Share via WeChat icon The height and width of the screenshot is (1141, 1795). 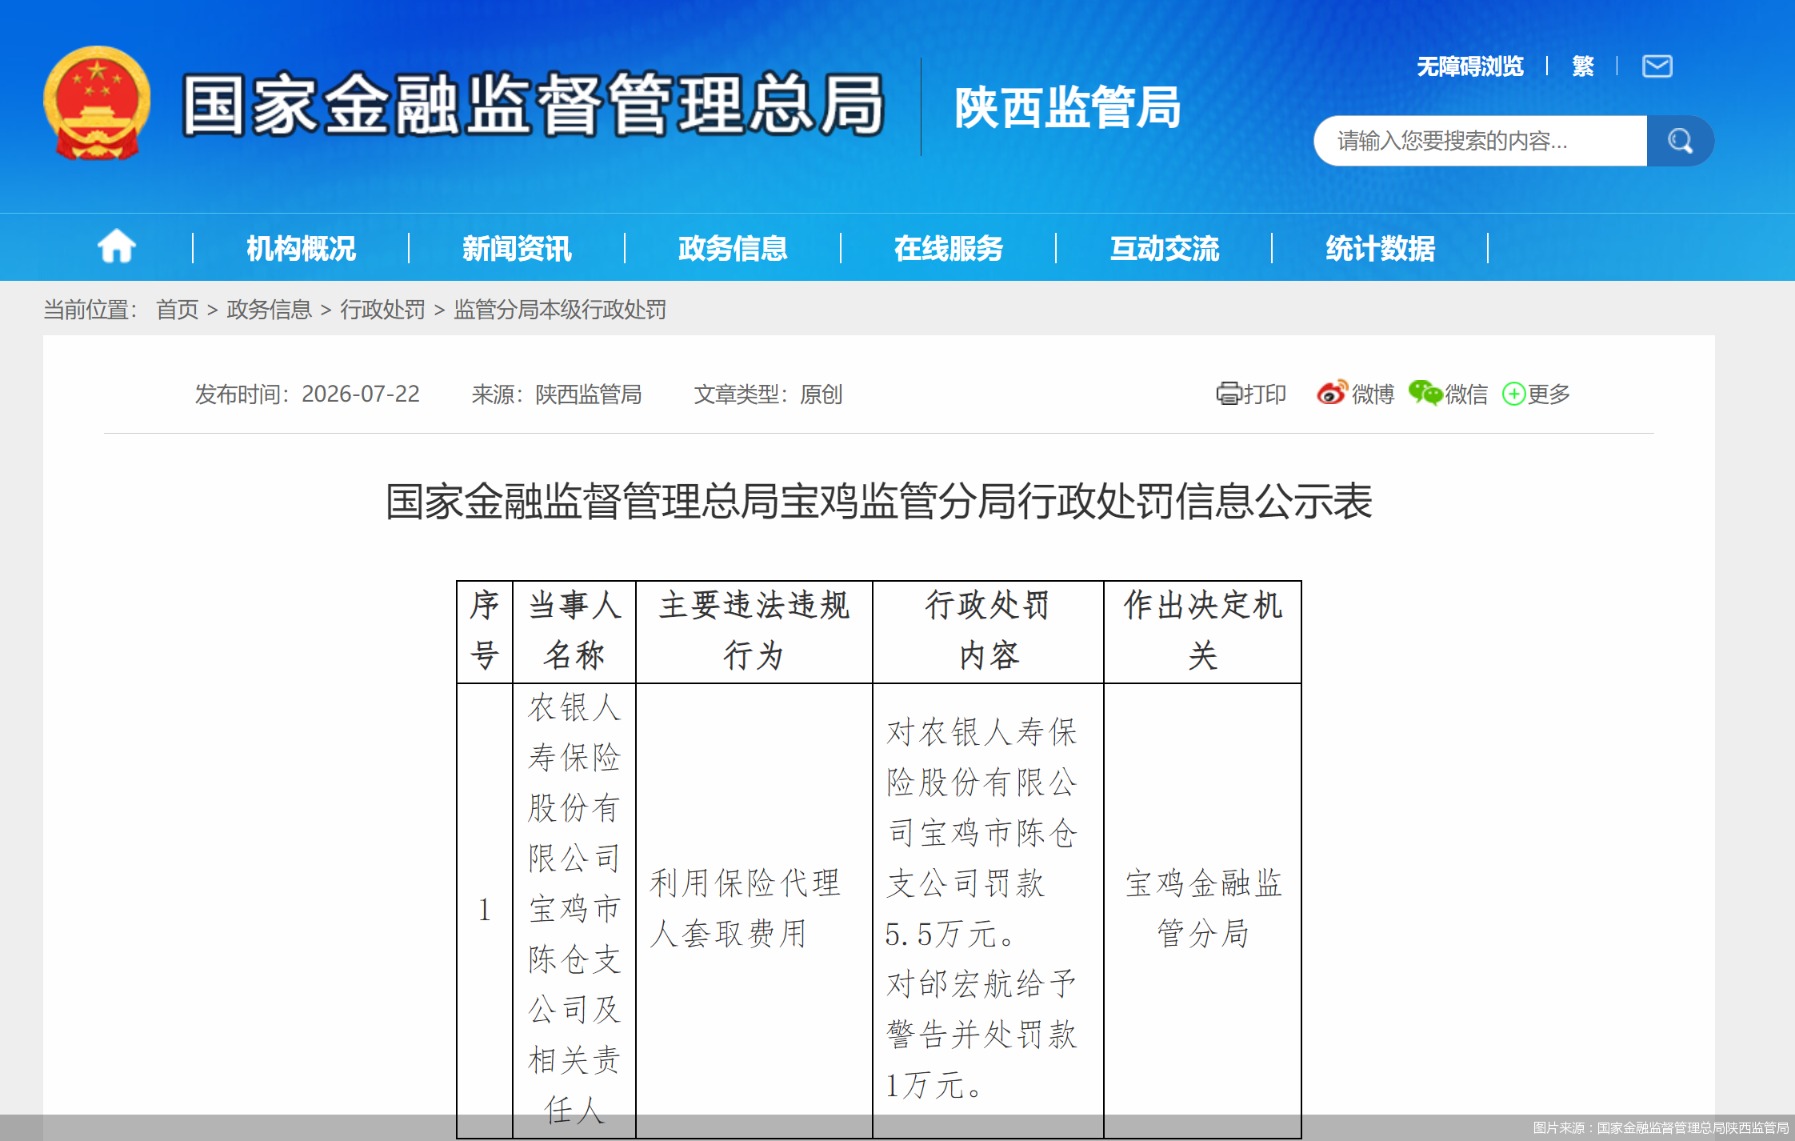point(1425,393)
